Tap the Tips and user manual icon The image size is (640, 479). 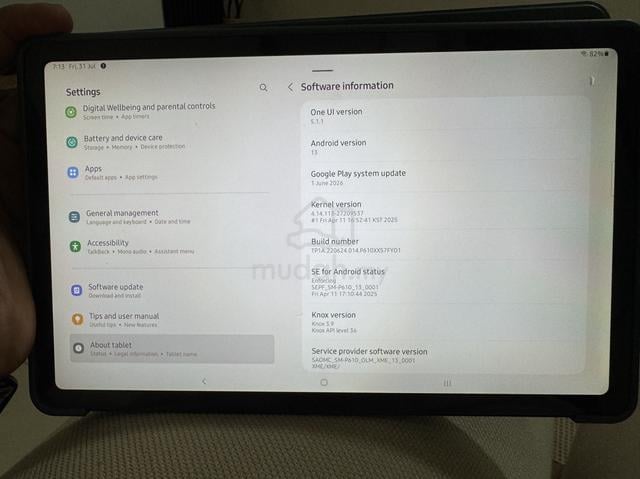coord(78,319)
